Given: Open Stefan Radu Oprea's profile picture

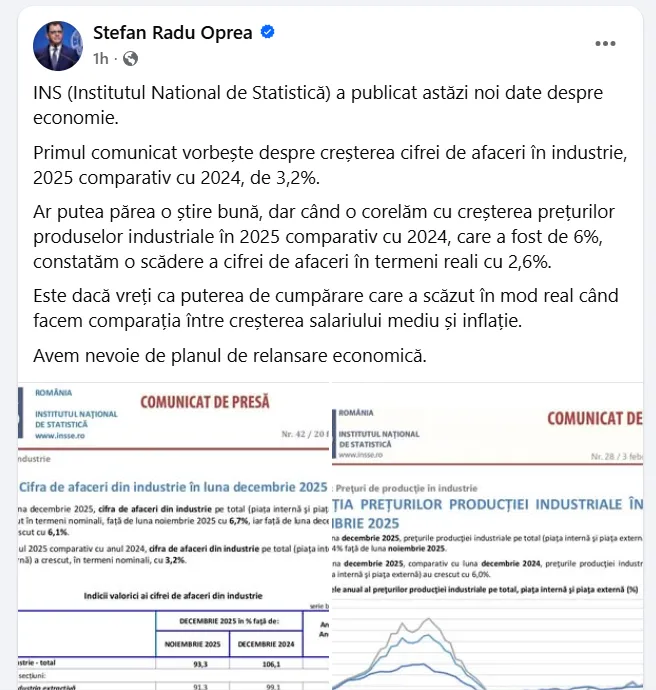Looking at the screenshot, I should coord(57,45).
